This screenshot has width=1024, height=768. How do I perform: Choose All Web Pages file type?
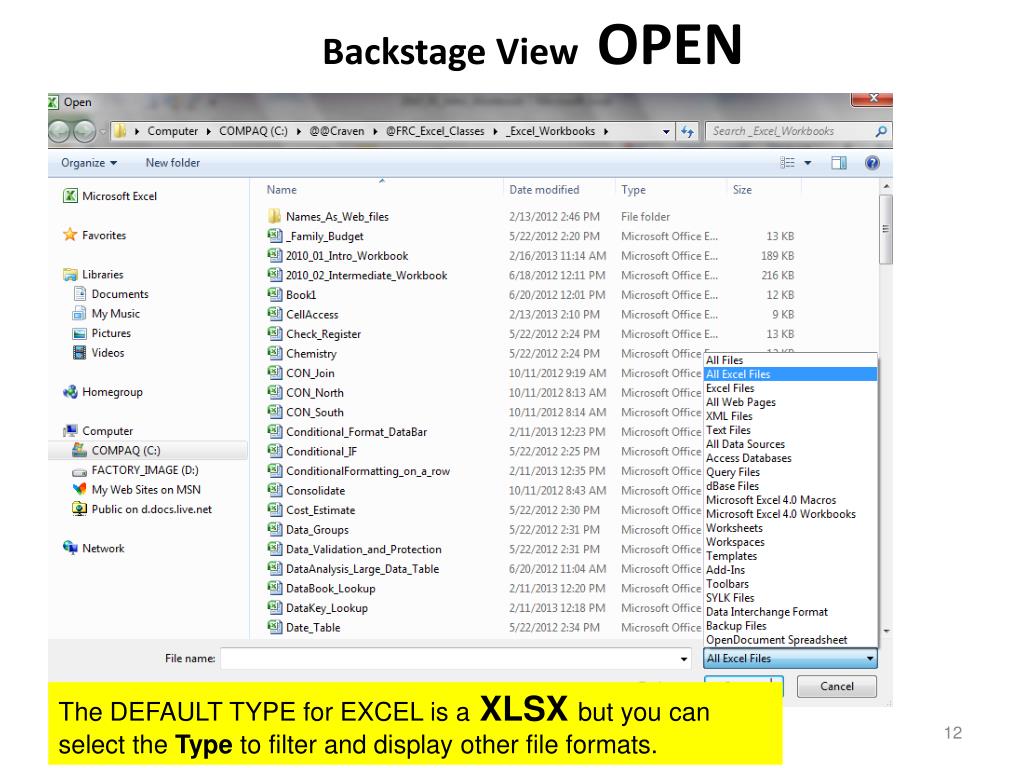[790, 402]
